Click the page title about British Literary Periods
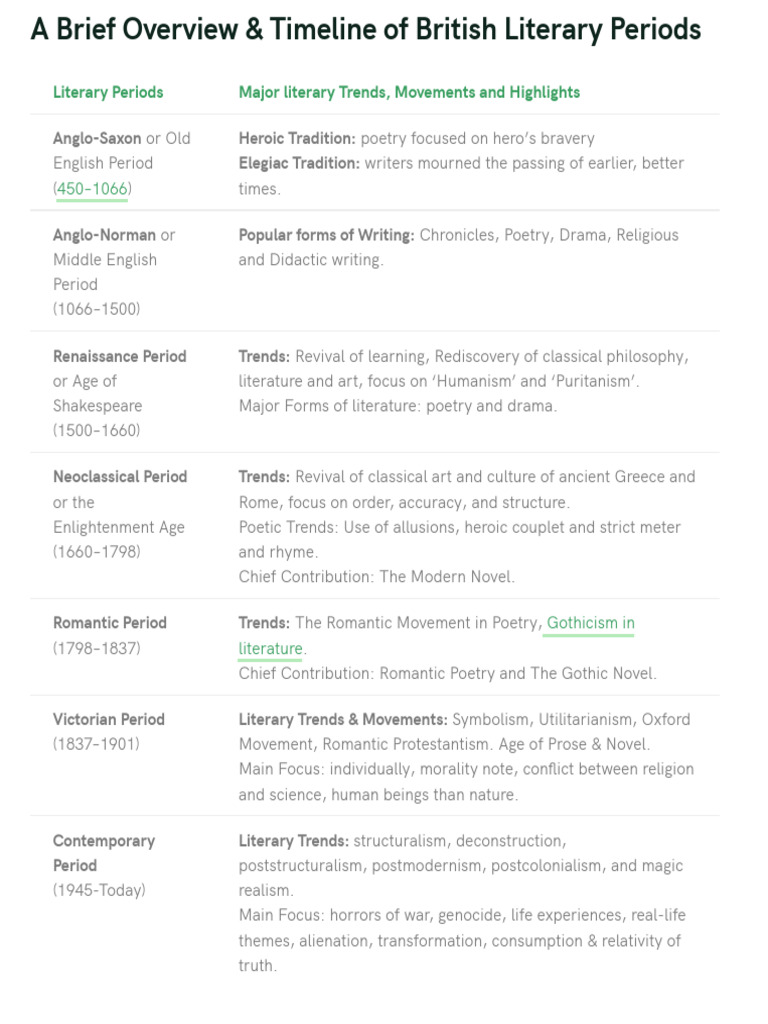768x1024 pixels. coord(365,30)
